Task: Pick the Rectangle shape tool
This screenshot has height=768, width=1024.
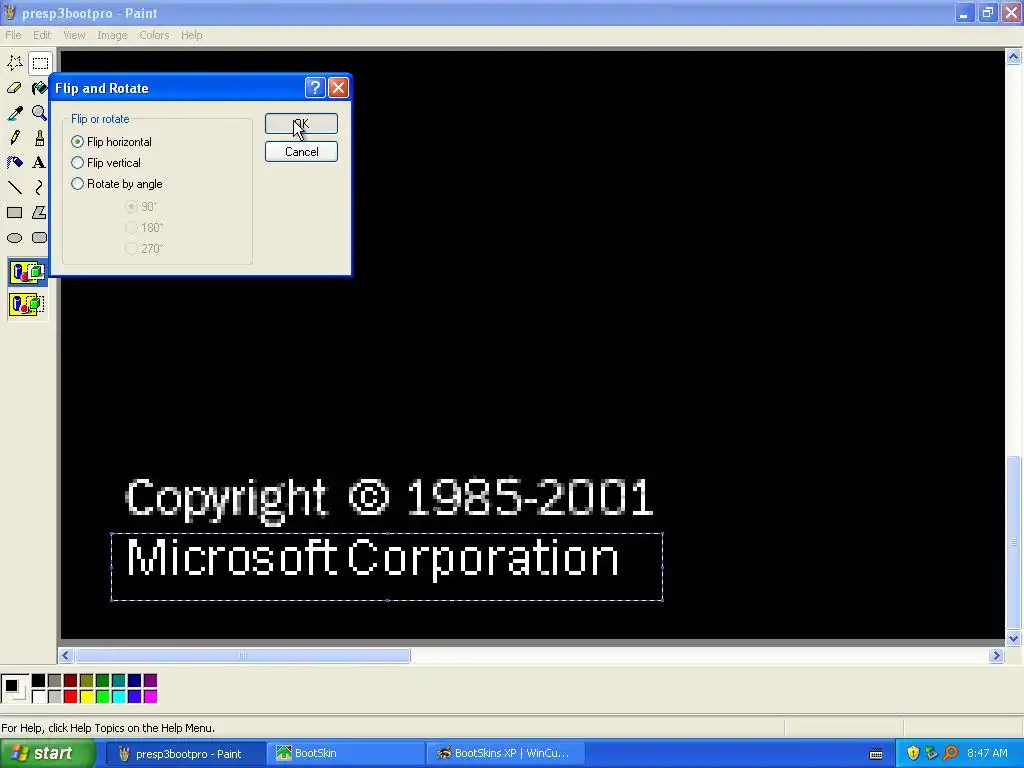Action: coord(14,213)
